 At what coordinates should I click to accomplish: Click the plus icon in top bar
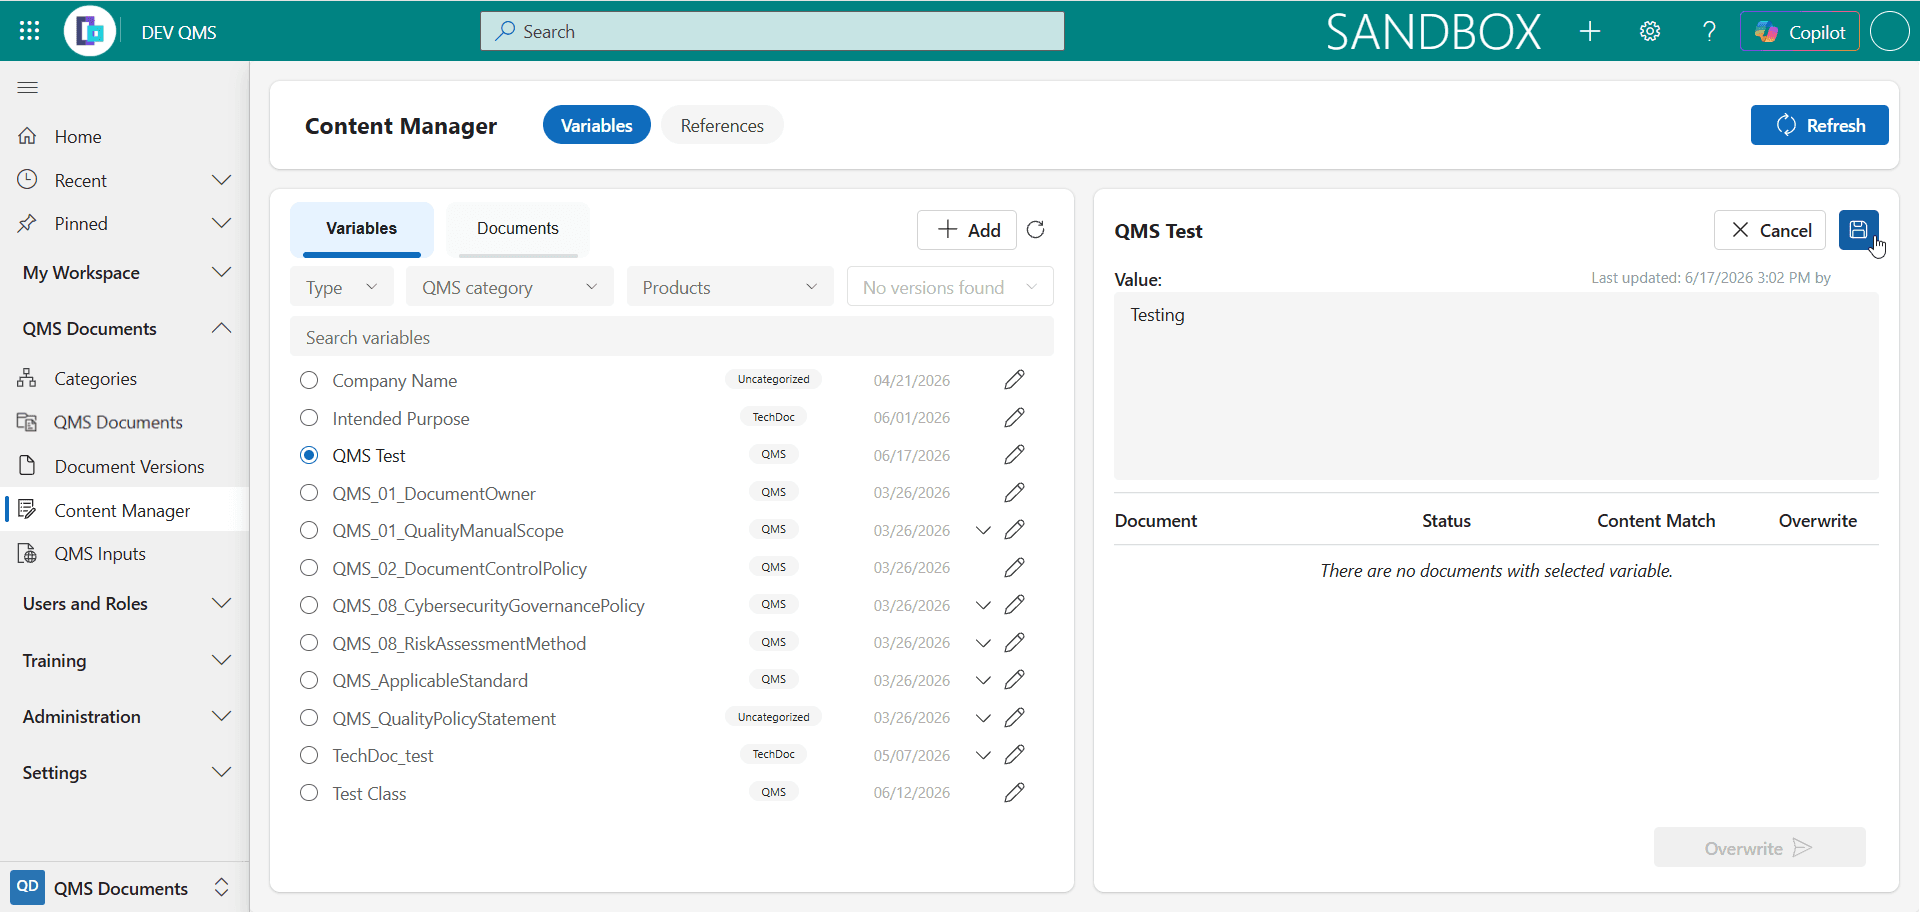pos(1590,31)
